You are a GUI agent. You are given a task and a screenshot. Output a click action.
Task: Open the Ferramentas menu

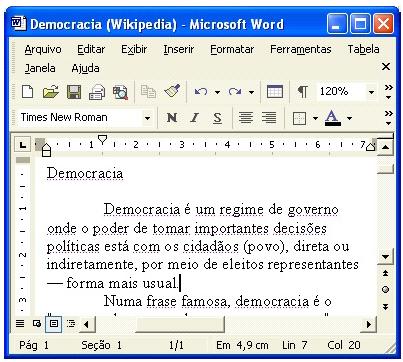301,49
